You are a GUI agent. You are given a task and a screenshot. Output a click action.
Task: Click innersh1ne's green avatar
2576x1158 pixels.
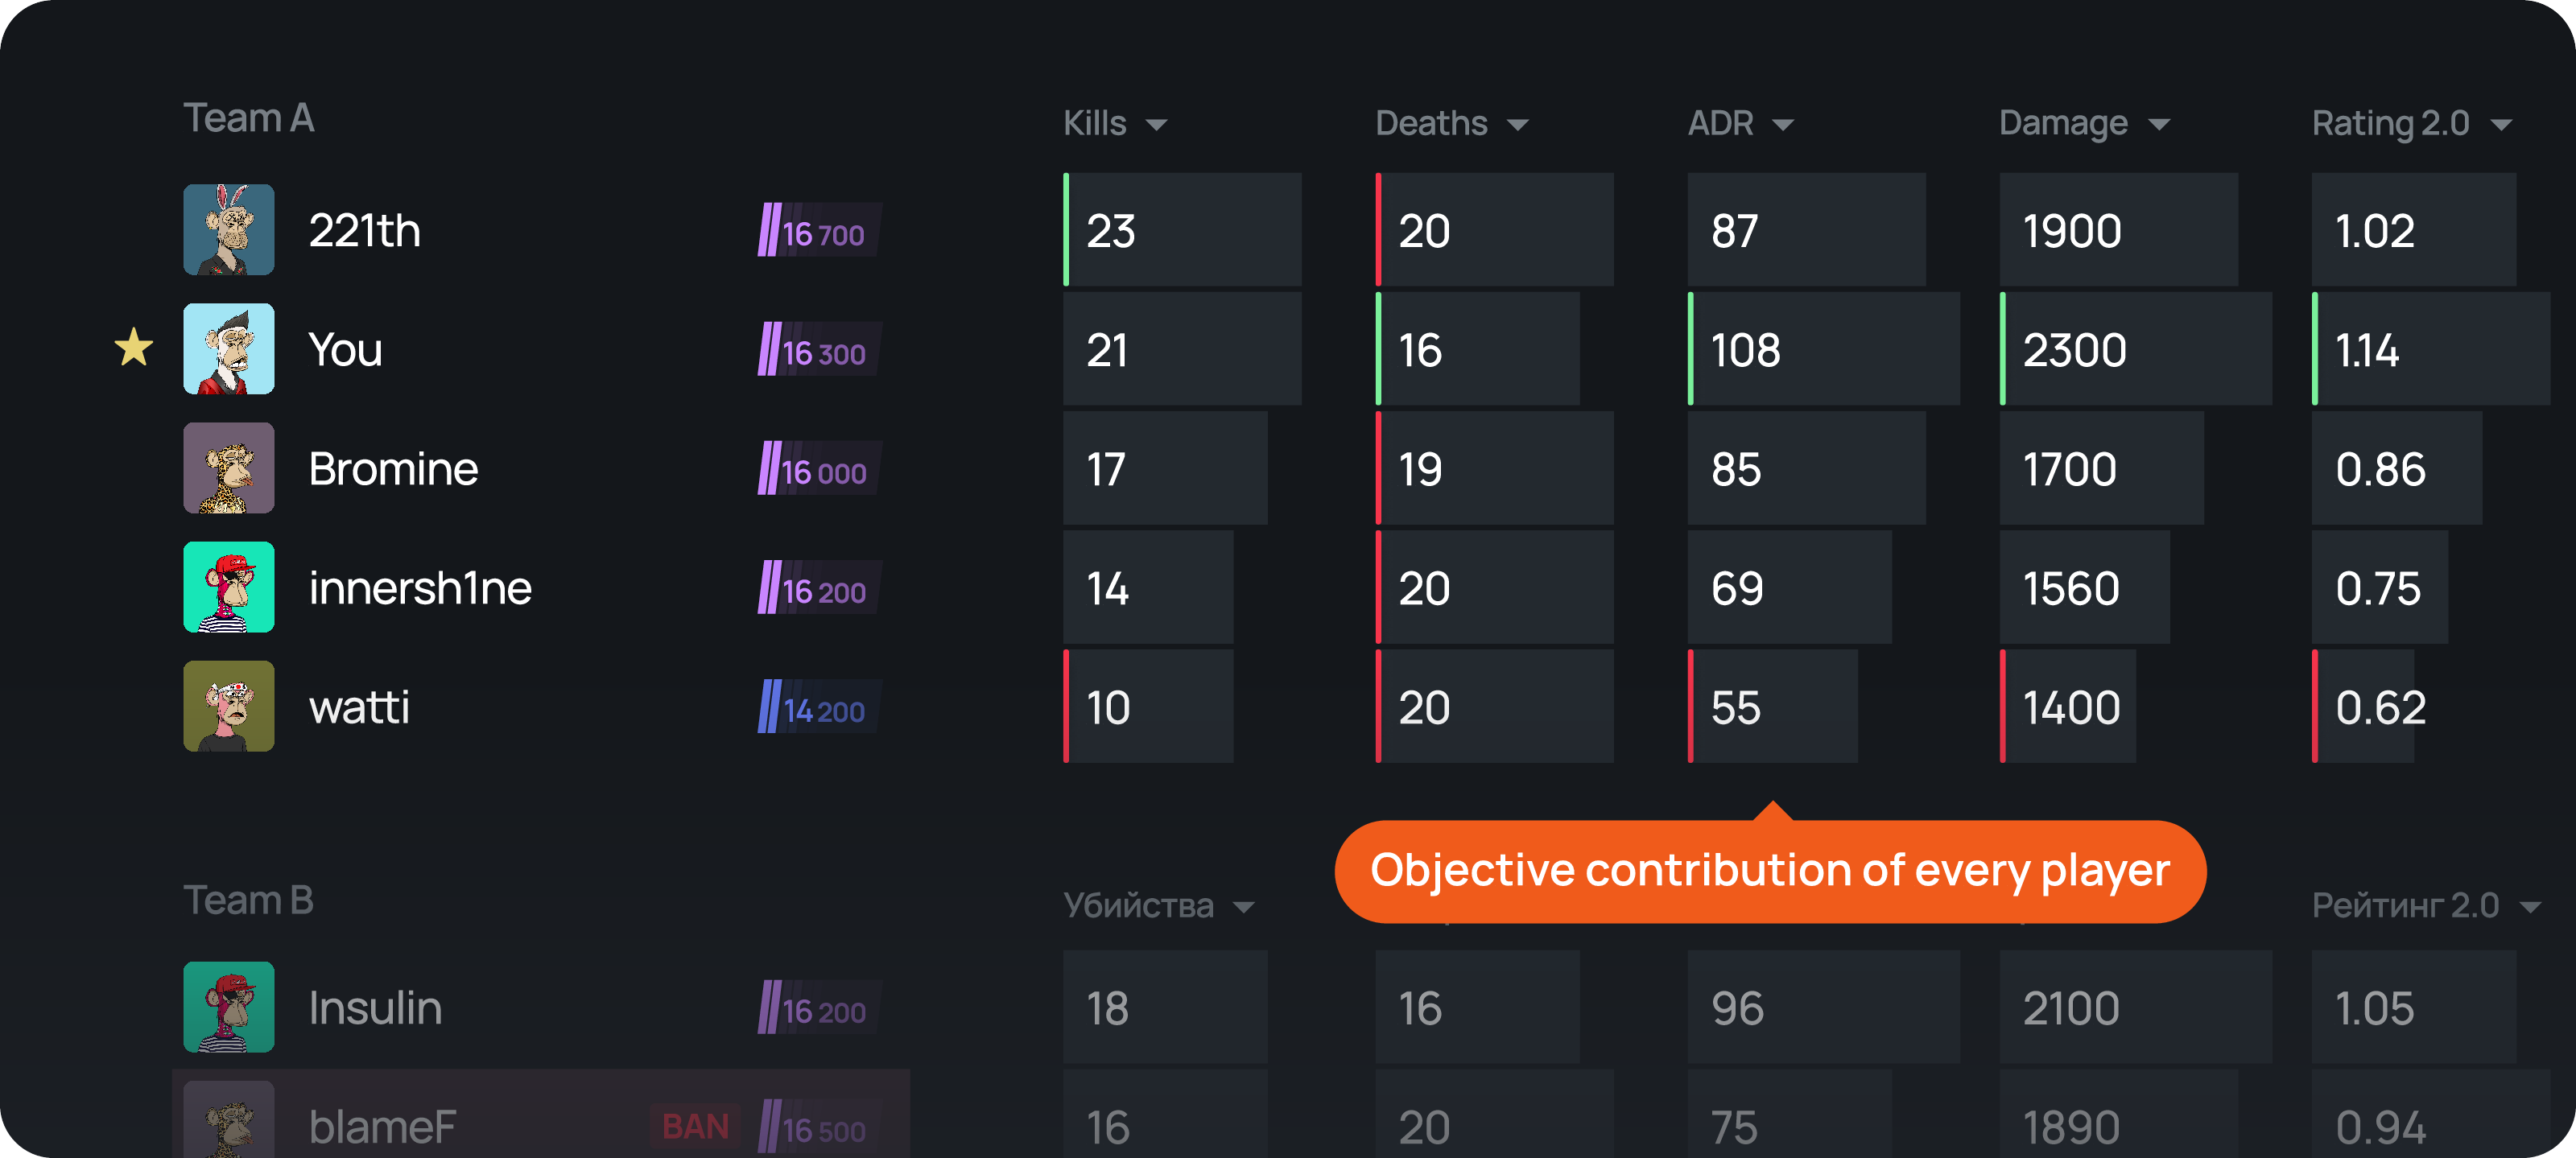click(x=228, y=587)
